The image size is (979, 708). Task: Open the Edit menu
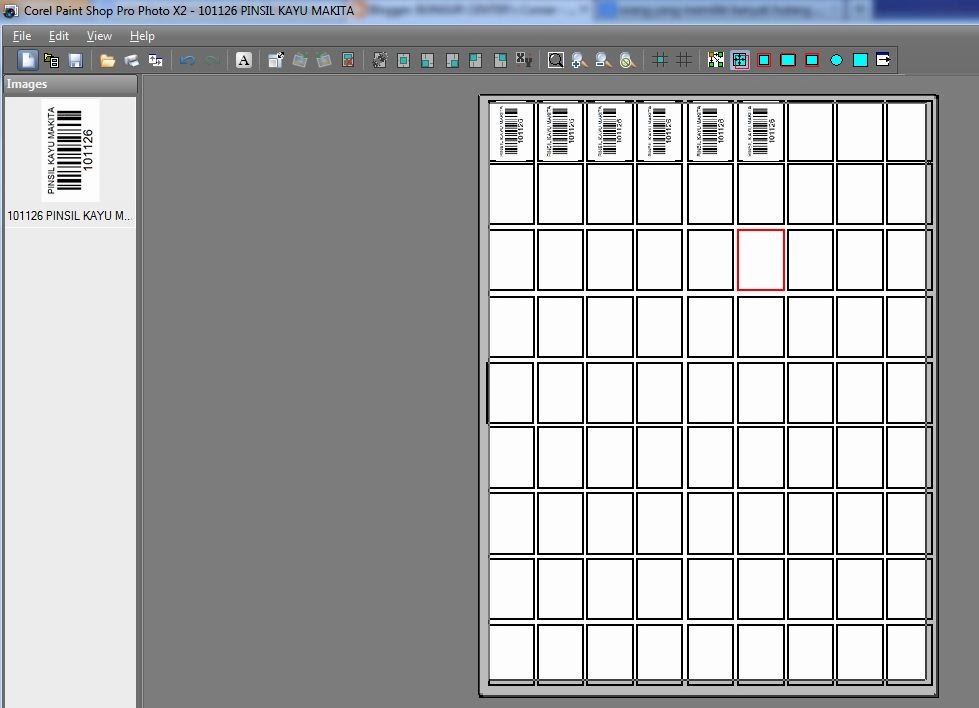pyautogui.click(x=59, y=36)
